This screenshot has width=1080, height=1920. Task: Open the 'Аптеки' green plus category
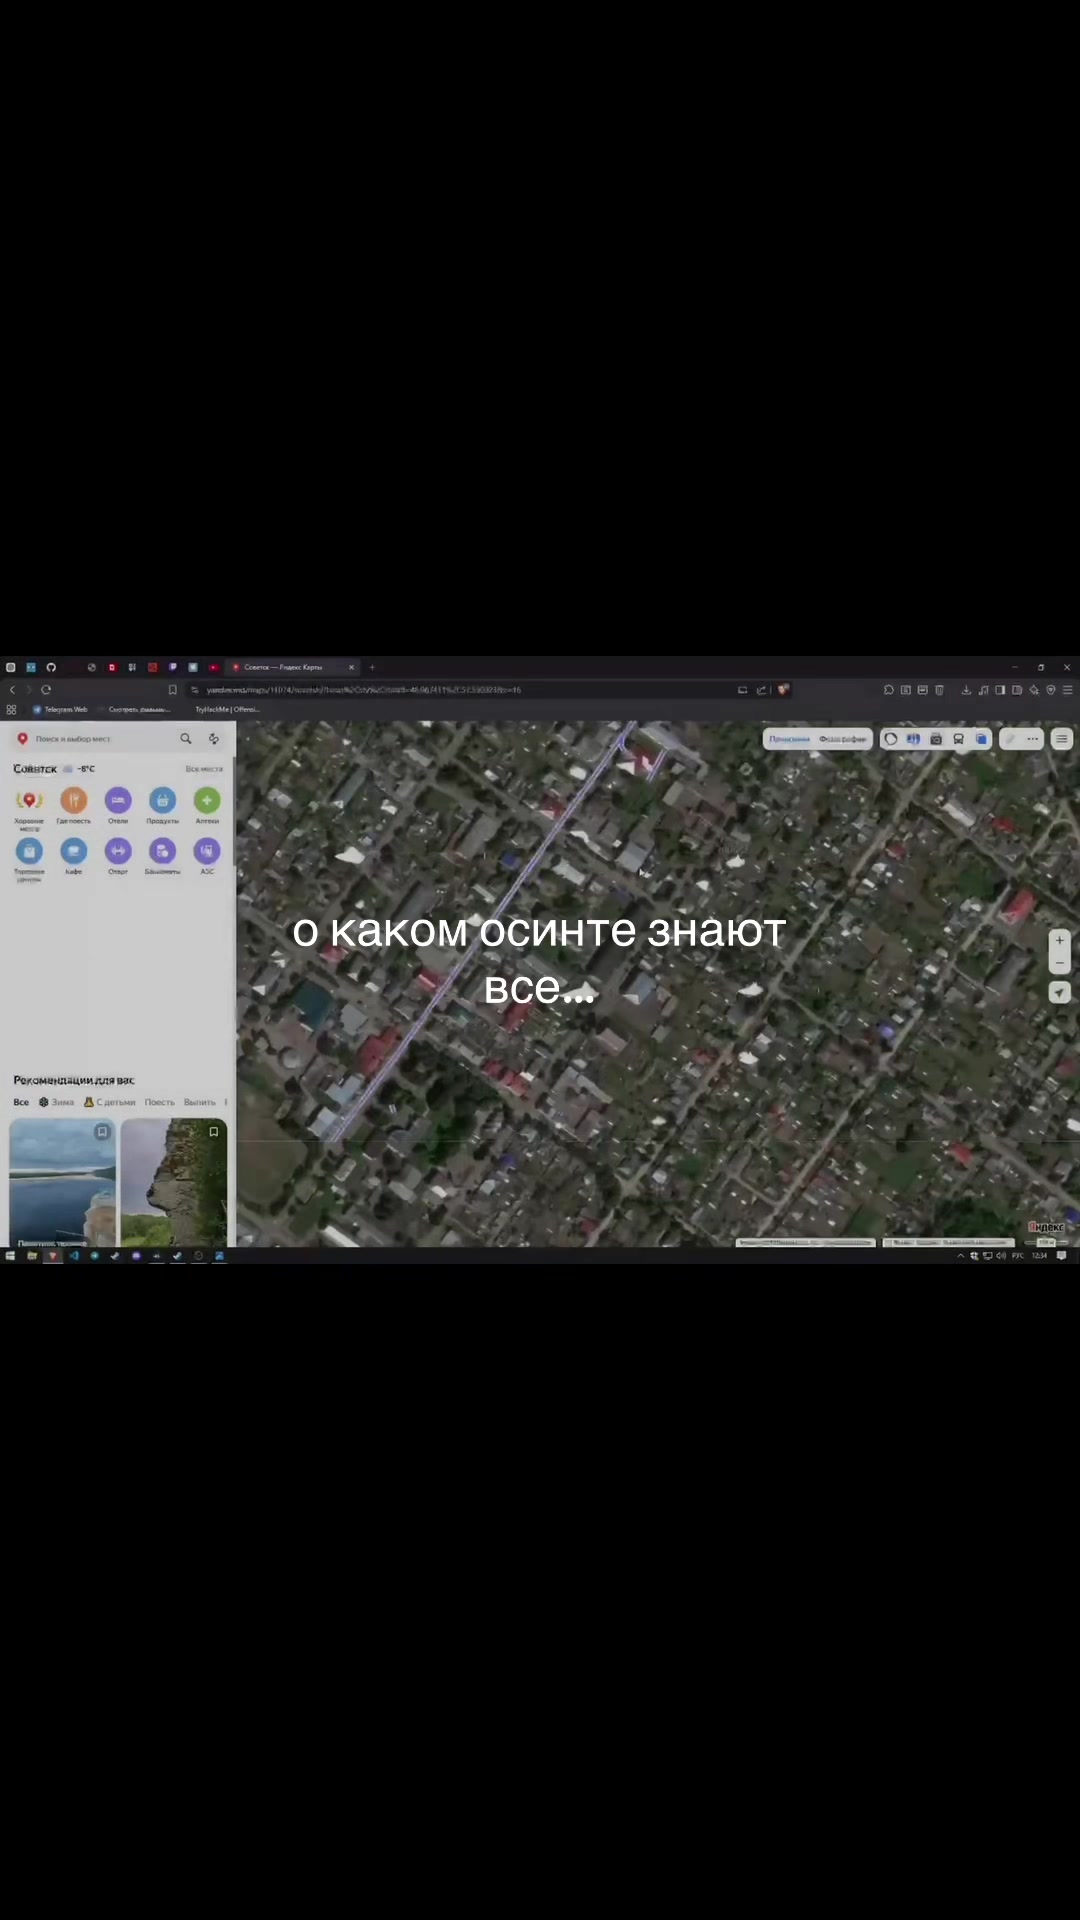pyautogui.click(x=207, y=800)
